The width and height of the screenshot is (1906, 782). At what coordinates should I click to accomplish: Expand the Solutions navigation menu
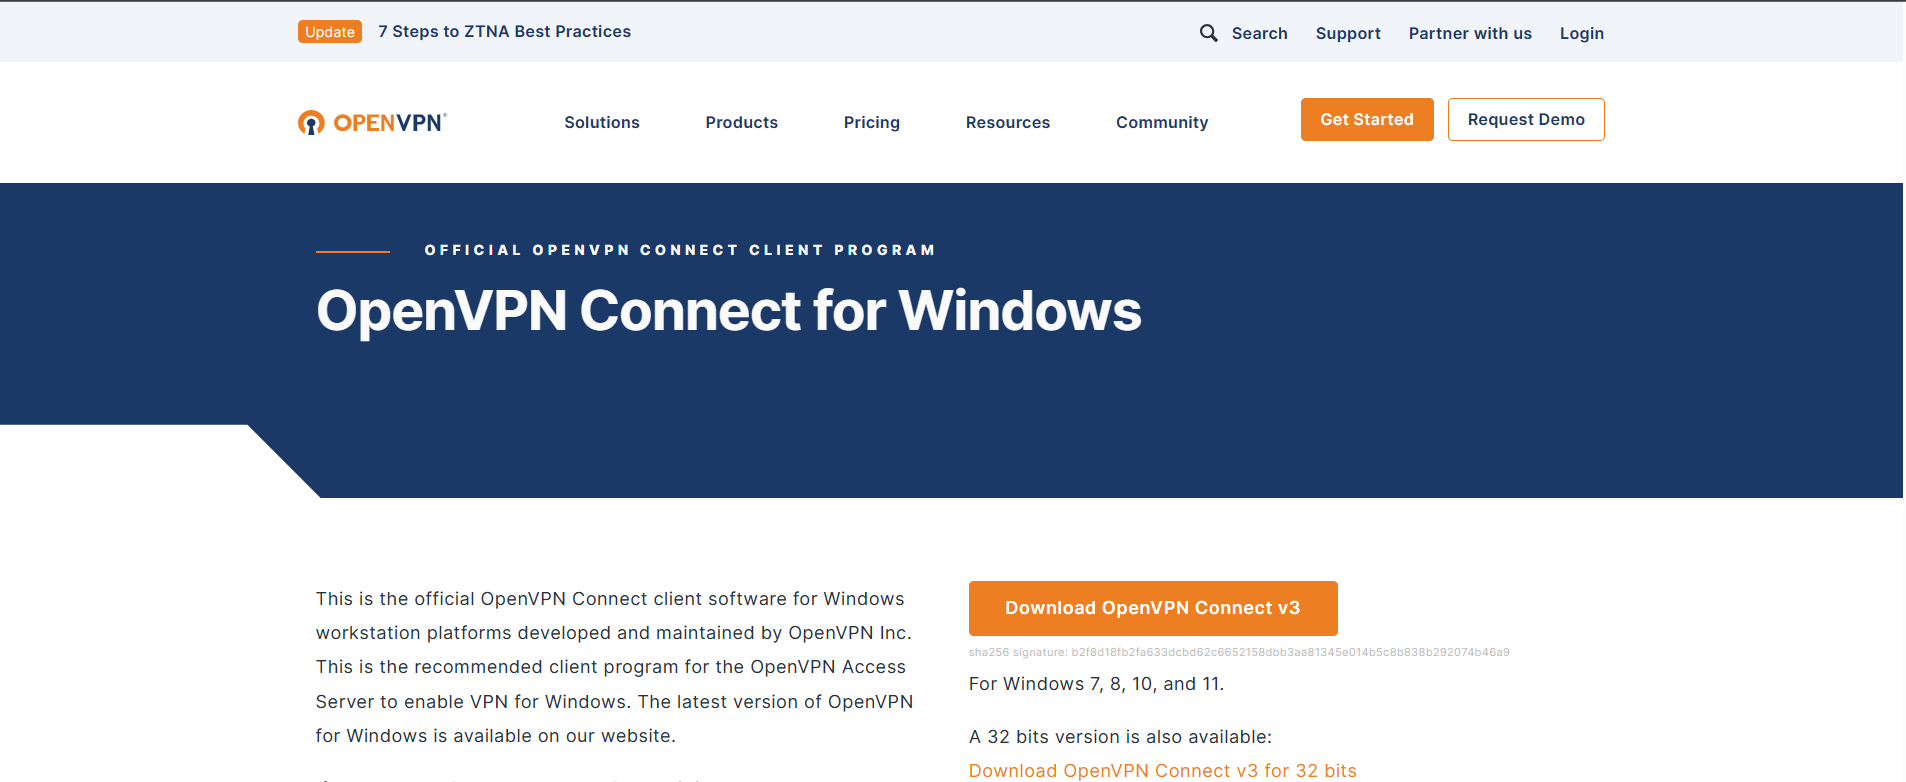pyautogui.click(x=601, y=122)
